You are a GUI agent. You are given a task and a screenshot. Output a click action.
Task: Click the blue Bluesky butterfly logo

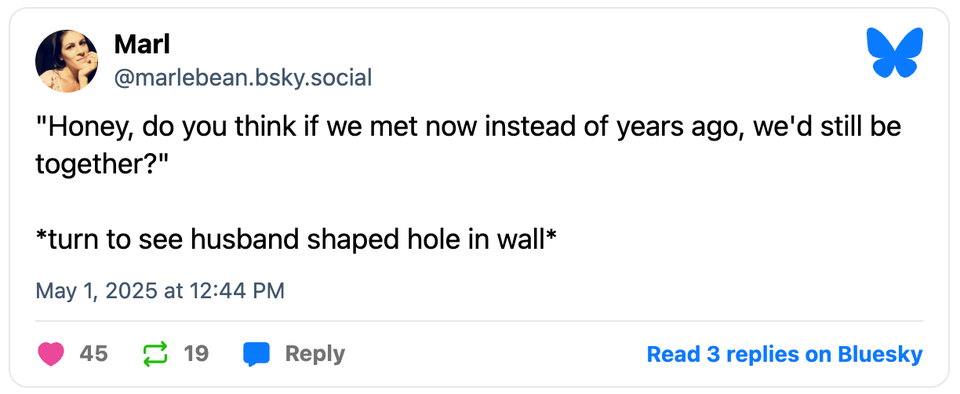click(894, 53)
